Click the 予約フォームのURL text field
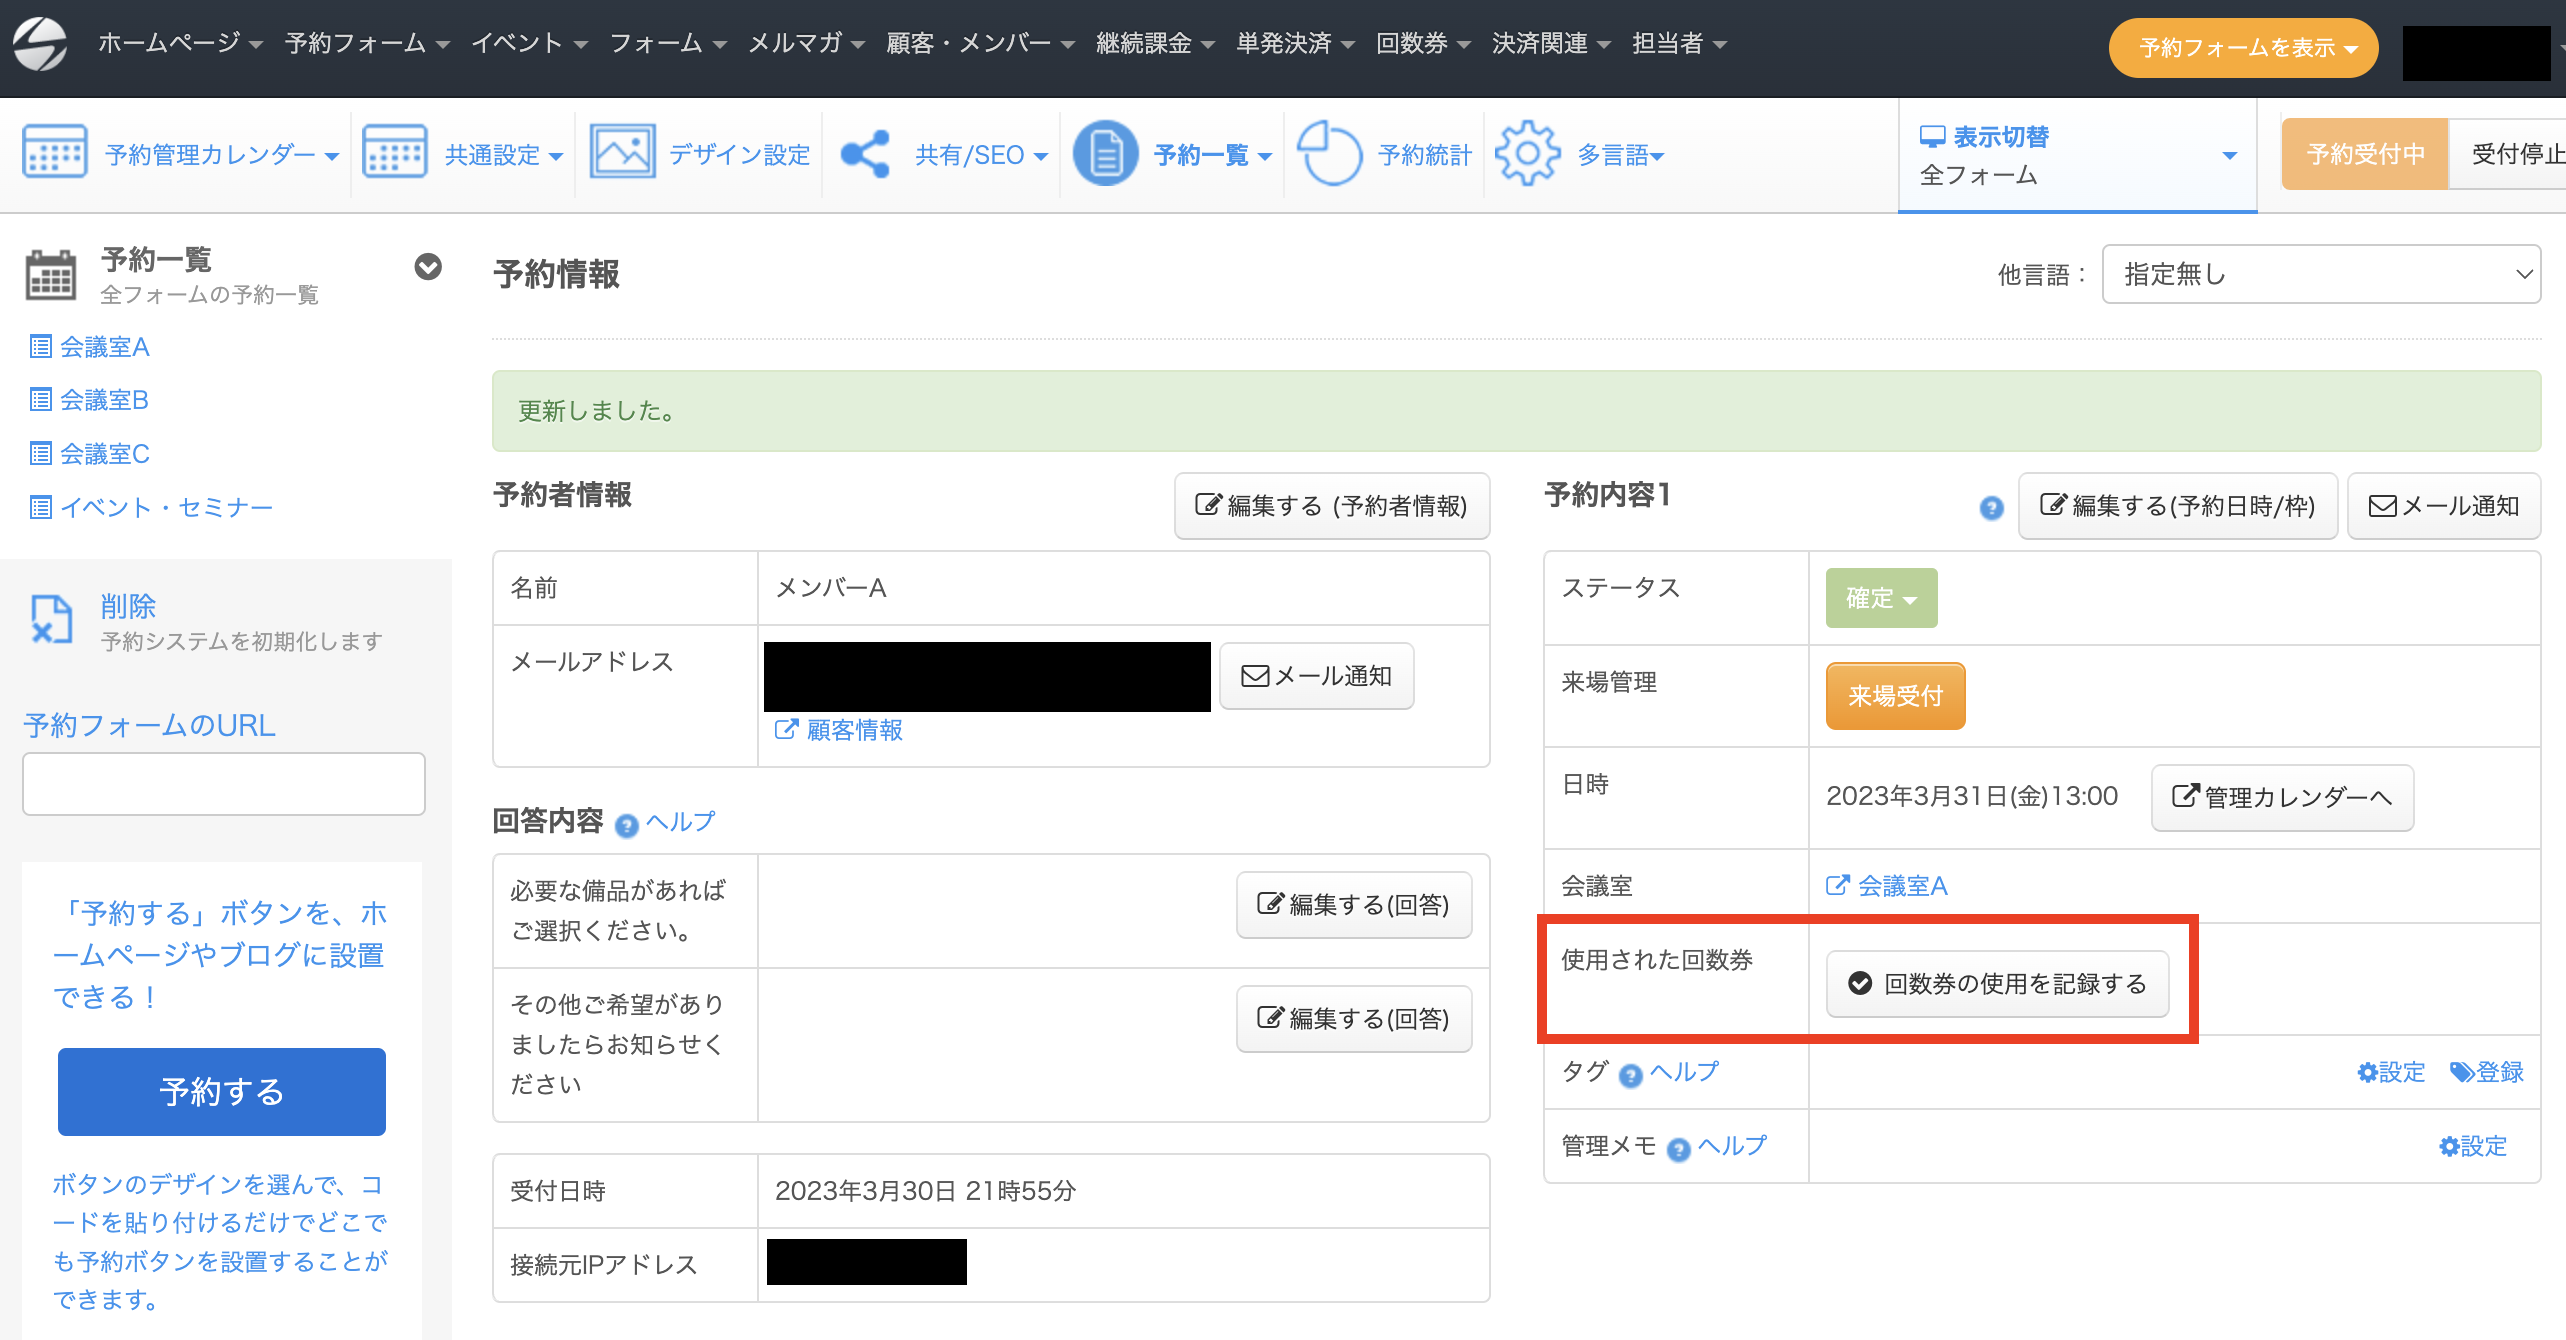This screenshot has width=2566, height=1340. (223, 784)
